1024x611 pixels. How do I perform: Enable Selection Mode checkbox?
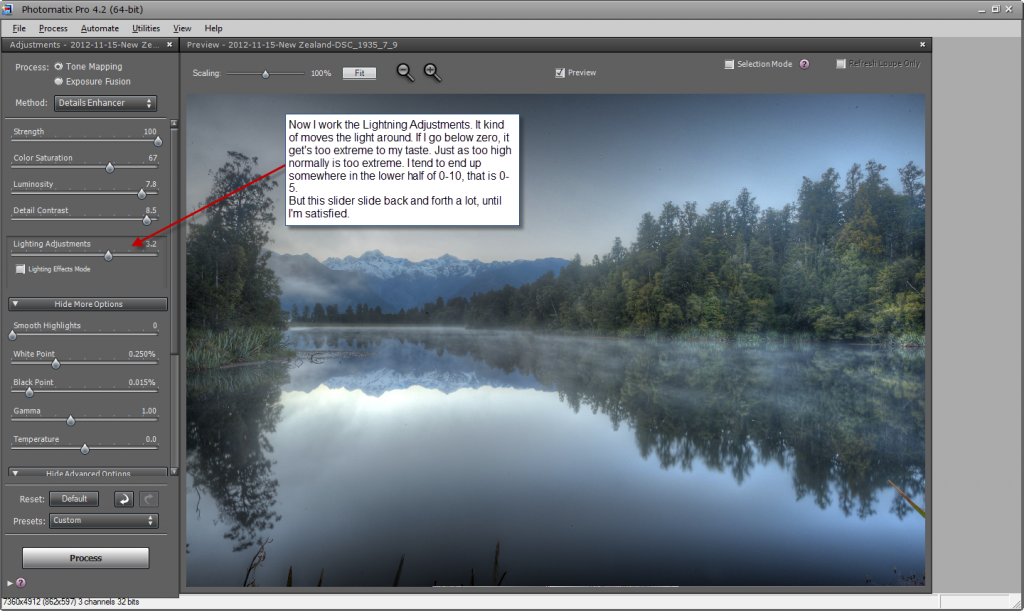tap(729, 64)
